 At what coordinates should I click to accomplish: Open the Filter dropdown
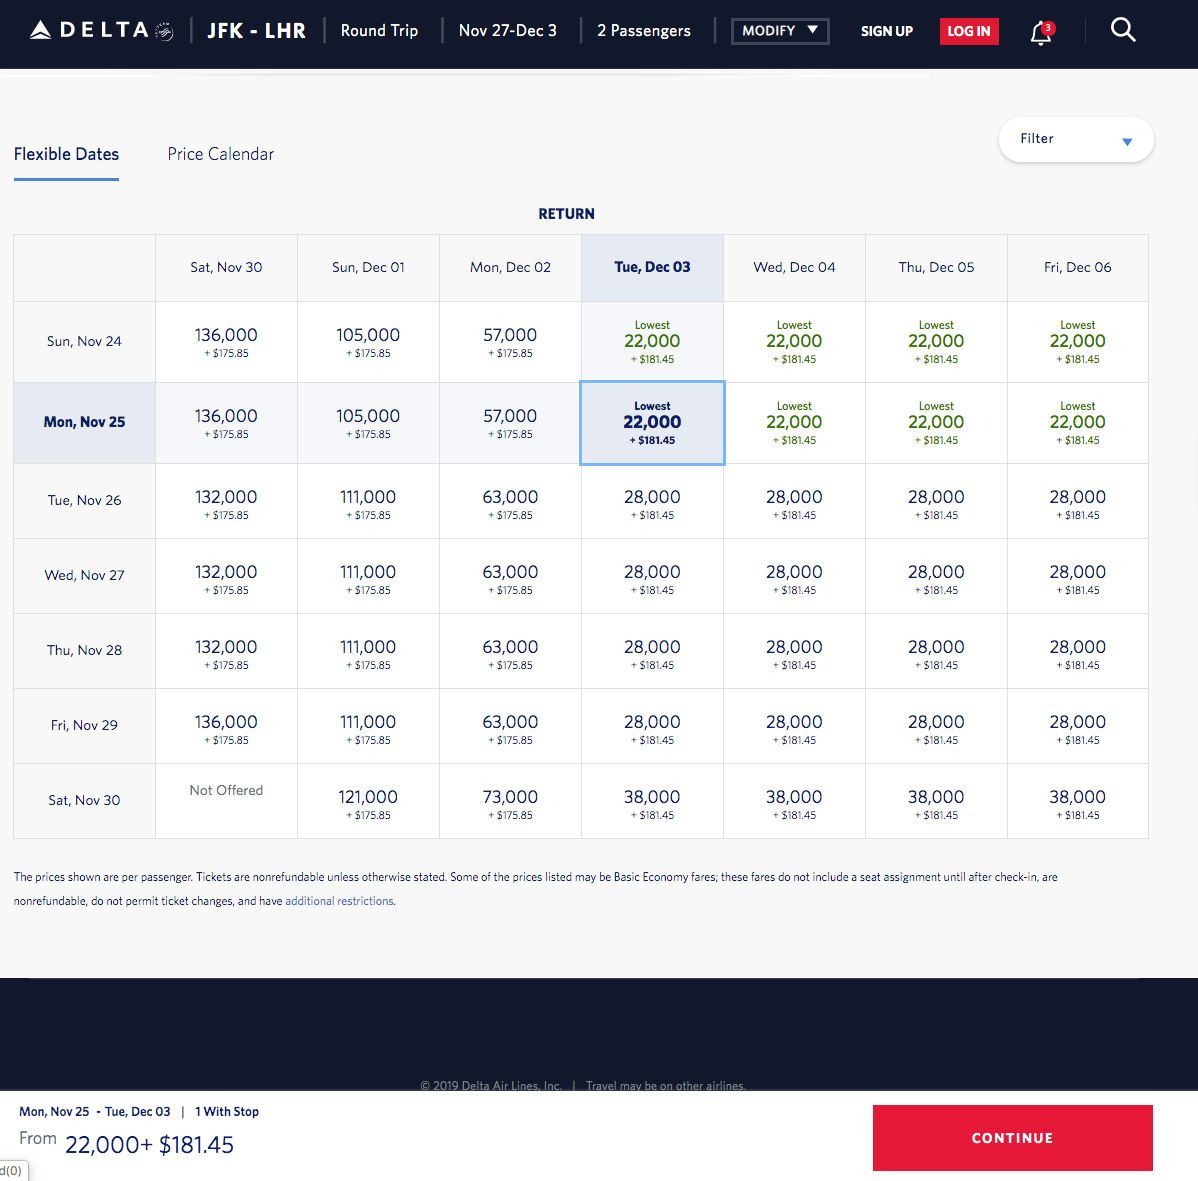[x=1076, y=139]
